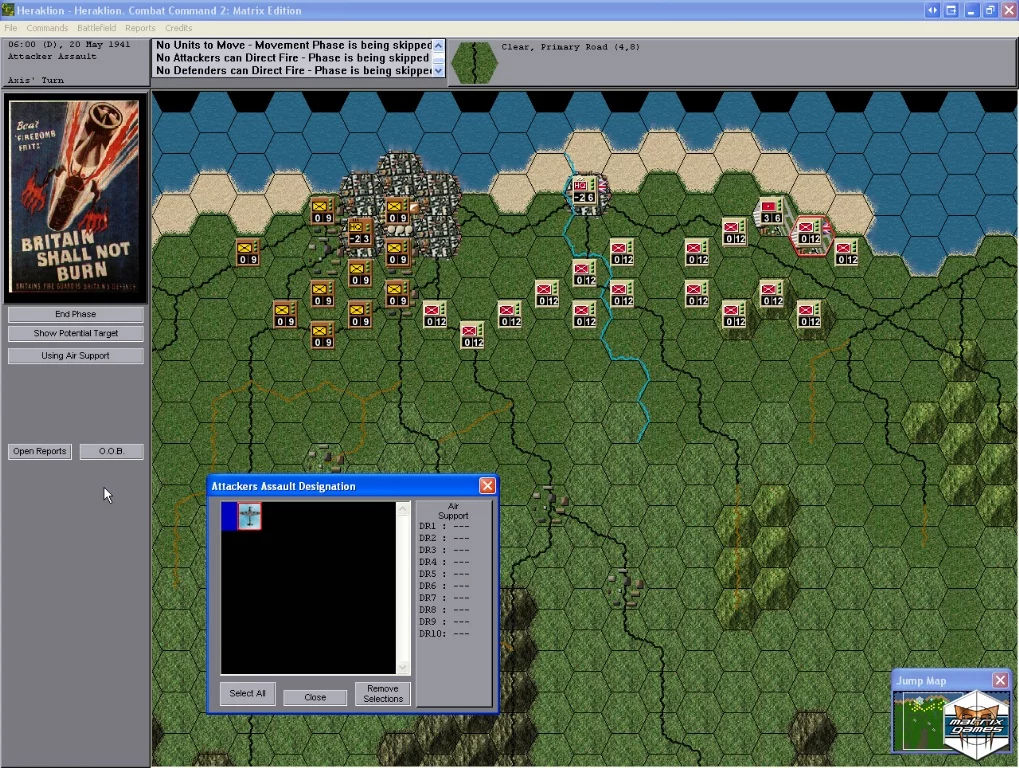Select the westernmost yellow 0 9 unit
Viewport: 1019px width, 768px height.
coord(248,253)
